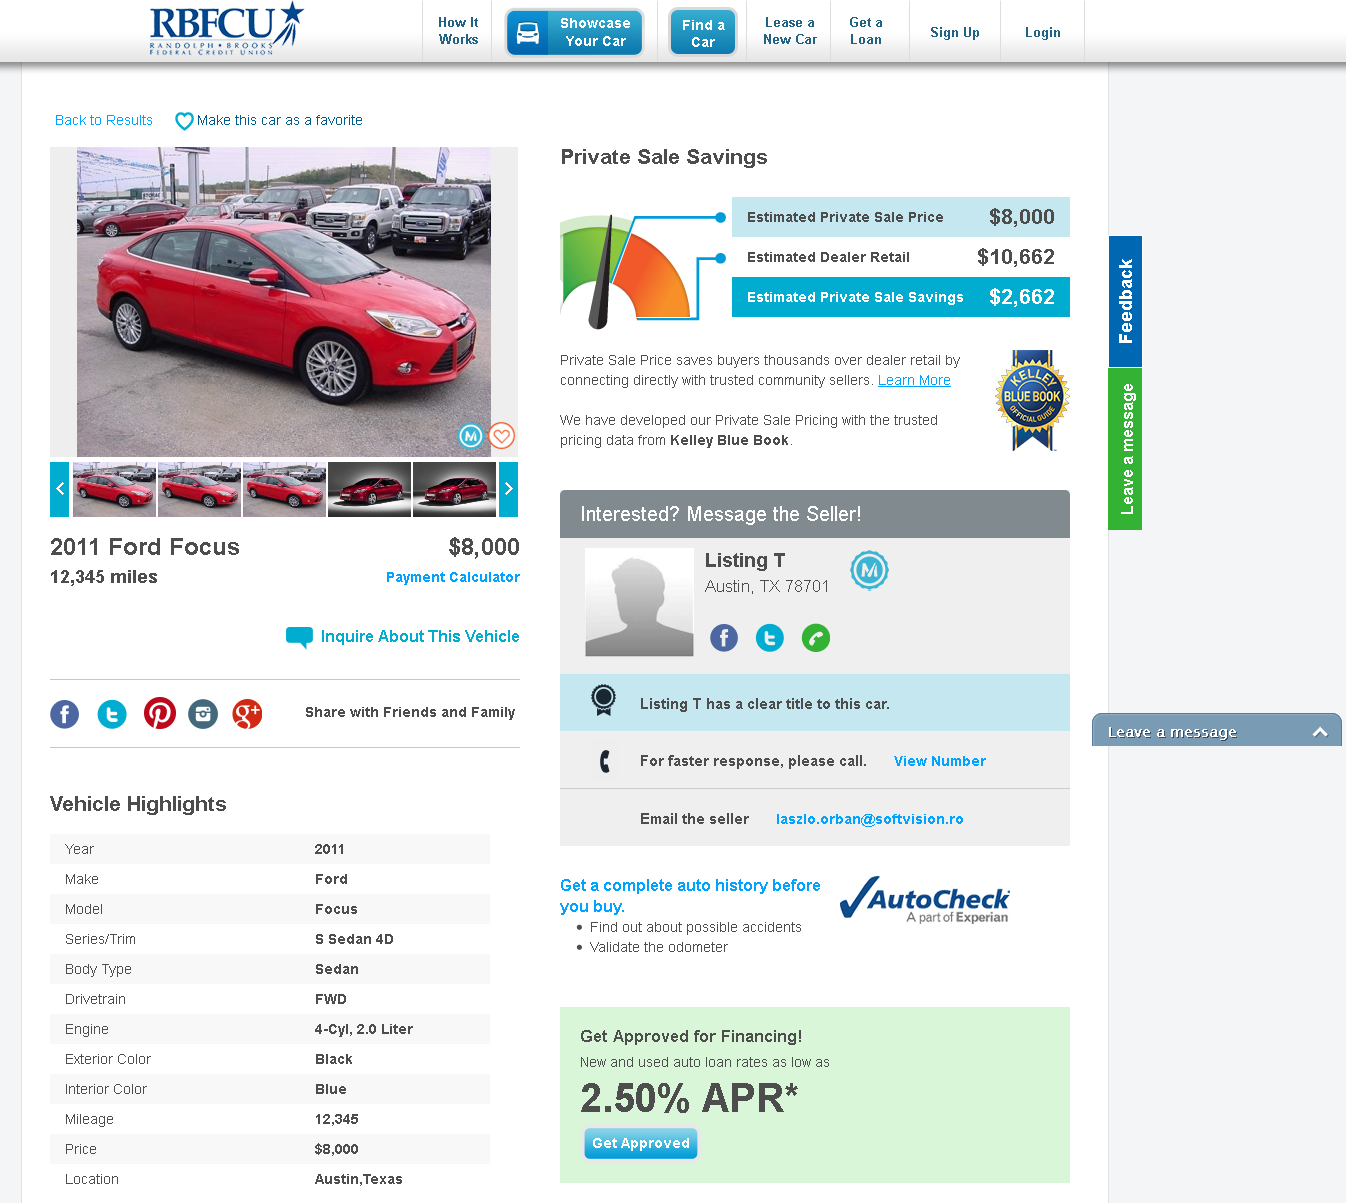This screenshot has height=1203, width=1346.
Task: Share the listing on Twitter
Action: click(112, 714)
